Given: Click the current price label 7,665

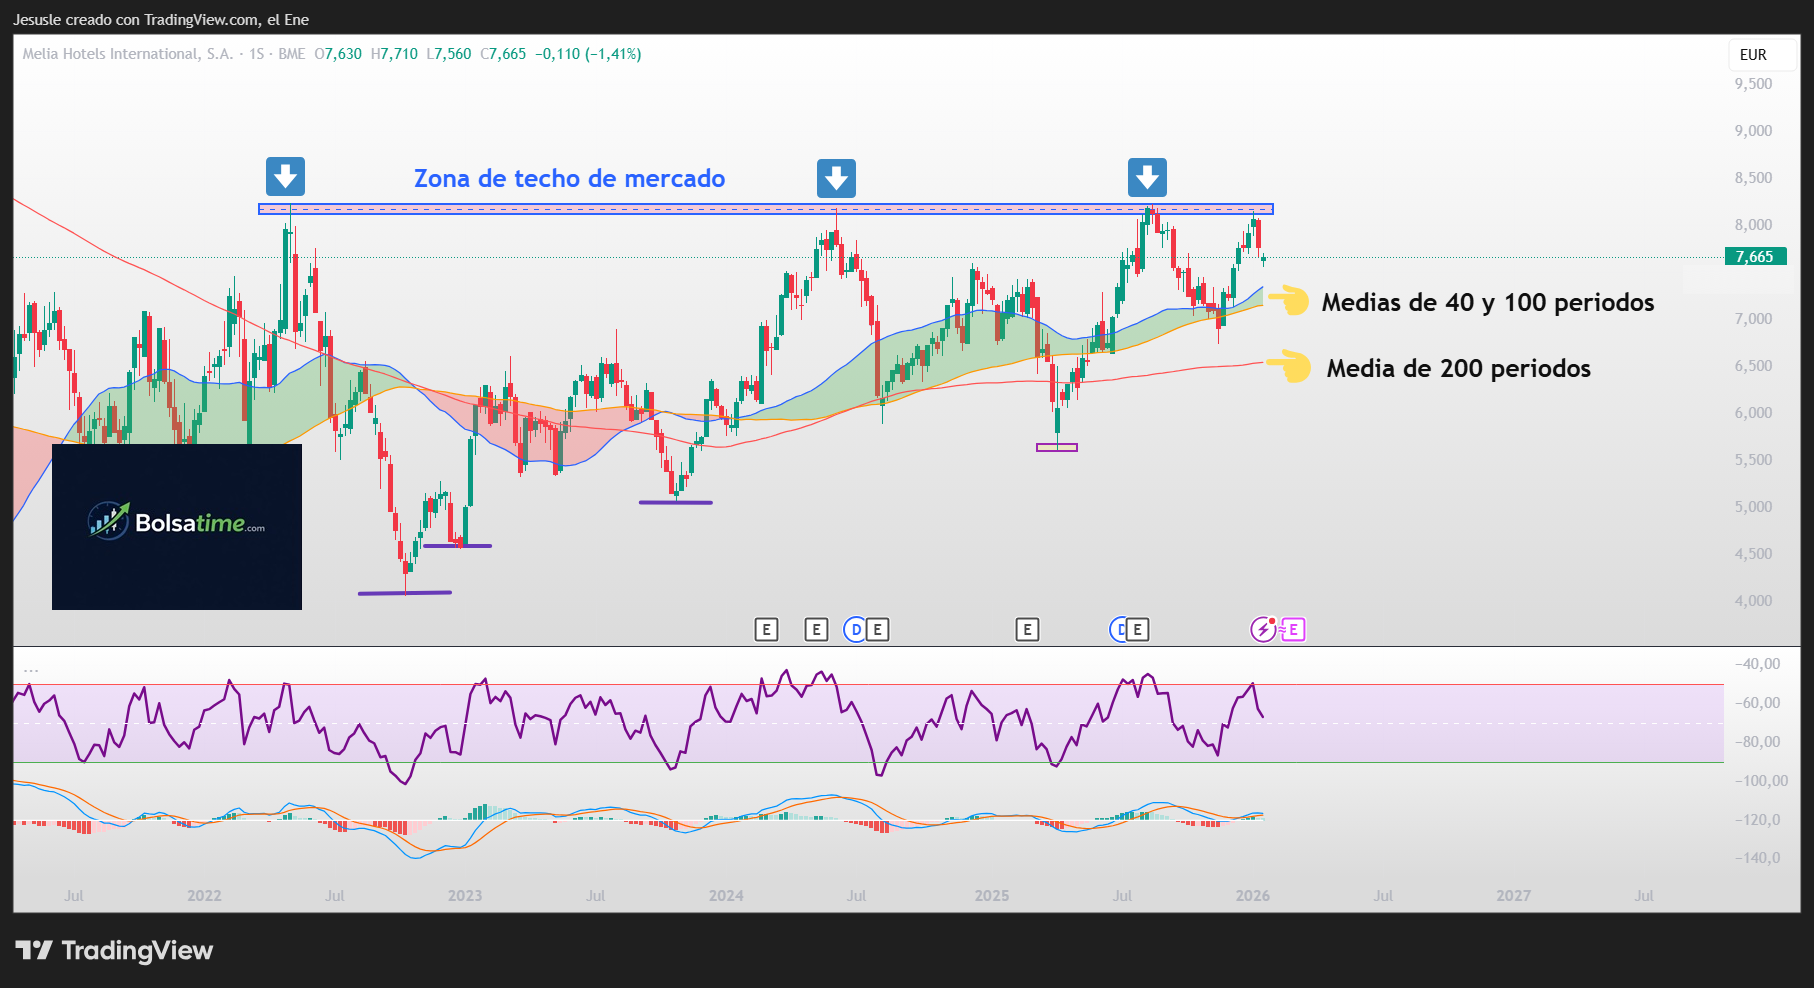Looking at the screenshot, I should (x=1755, y=257).
